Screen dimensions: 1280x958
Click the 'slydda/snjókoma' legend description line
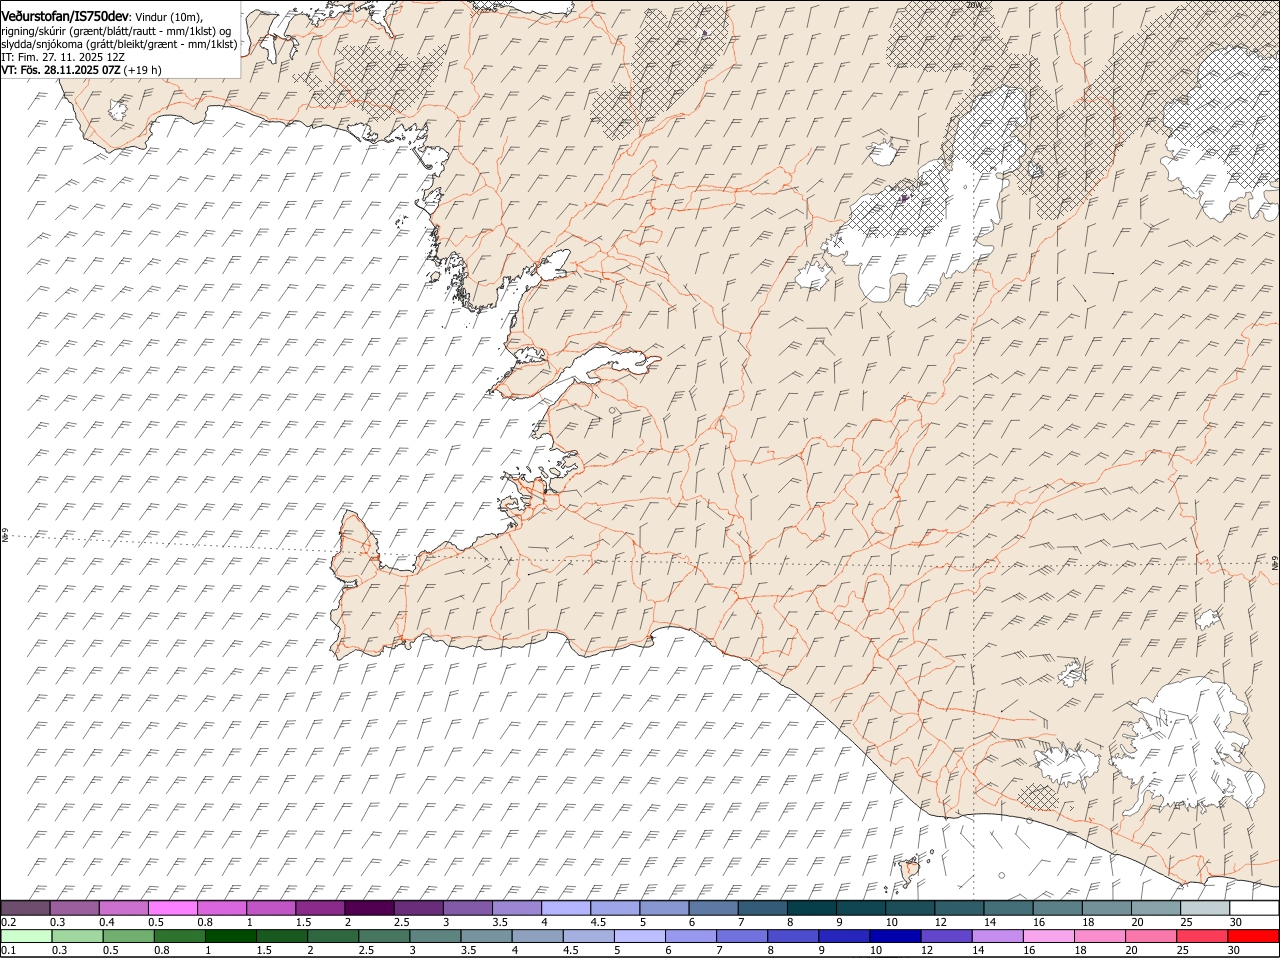tap(119, 44)
